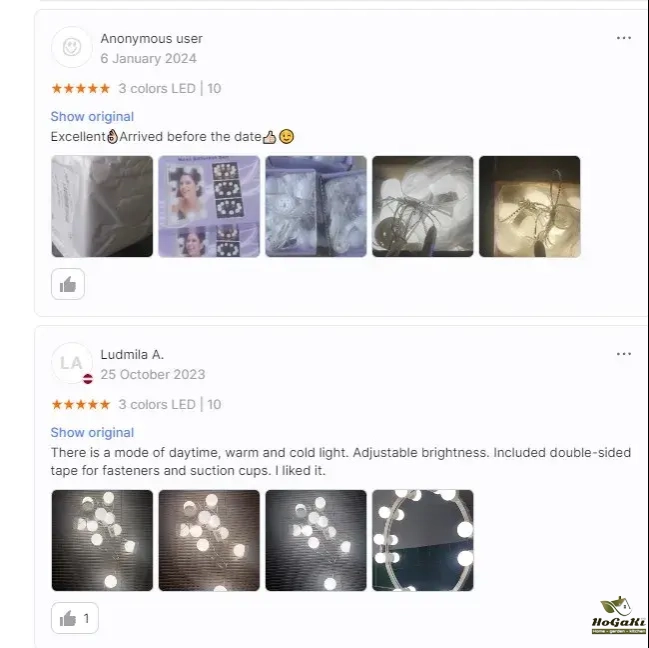Open the round mirror with bulbs photo
The width and height of the screenshot is (649, 648).
pyautogui.click(x=423, y=540)
